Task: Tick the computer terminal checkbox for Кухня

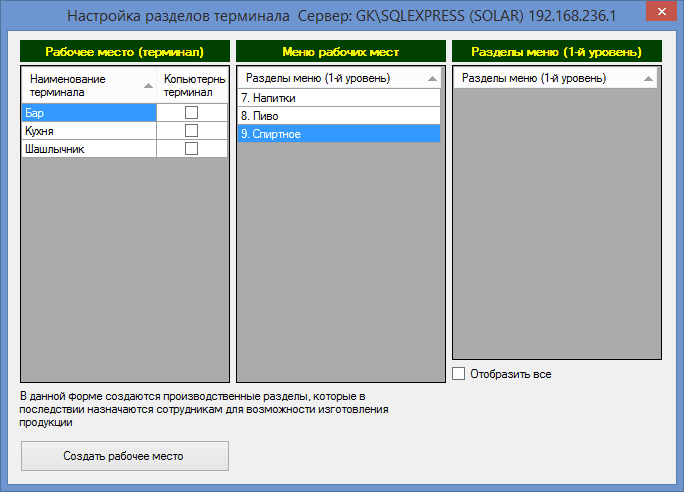Action: 192,131
